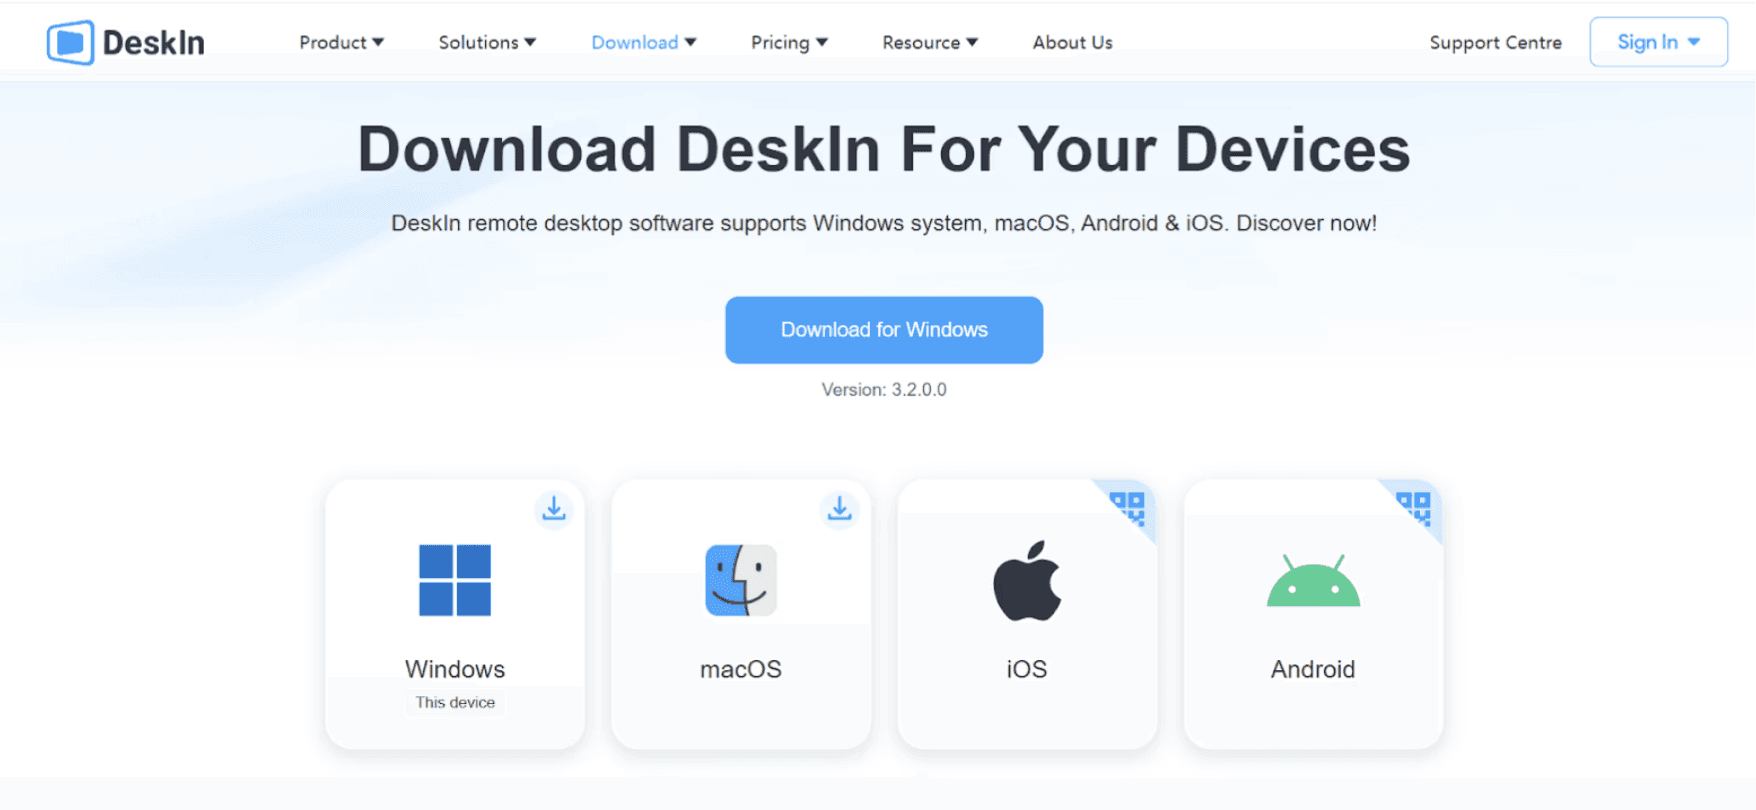Click the subtitle about supported systems
Image resolution: width=1756 pixels, height=810 pixels.
click(x=884, y=223)
